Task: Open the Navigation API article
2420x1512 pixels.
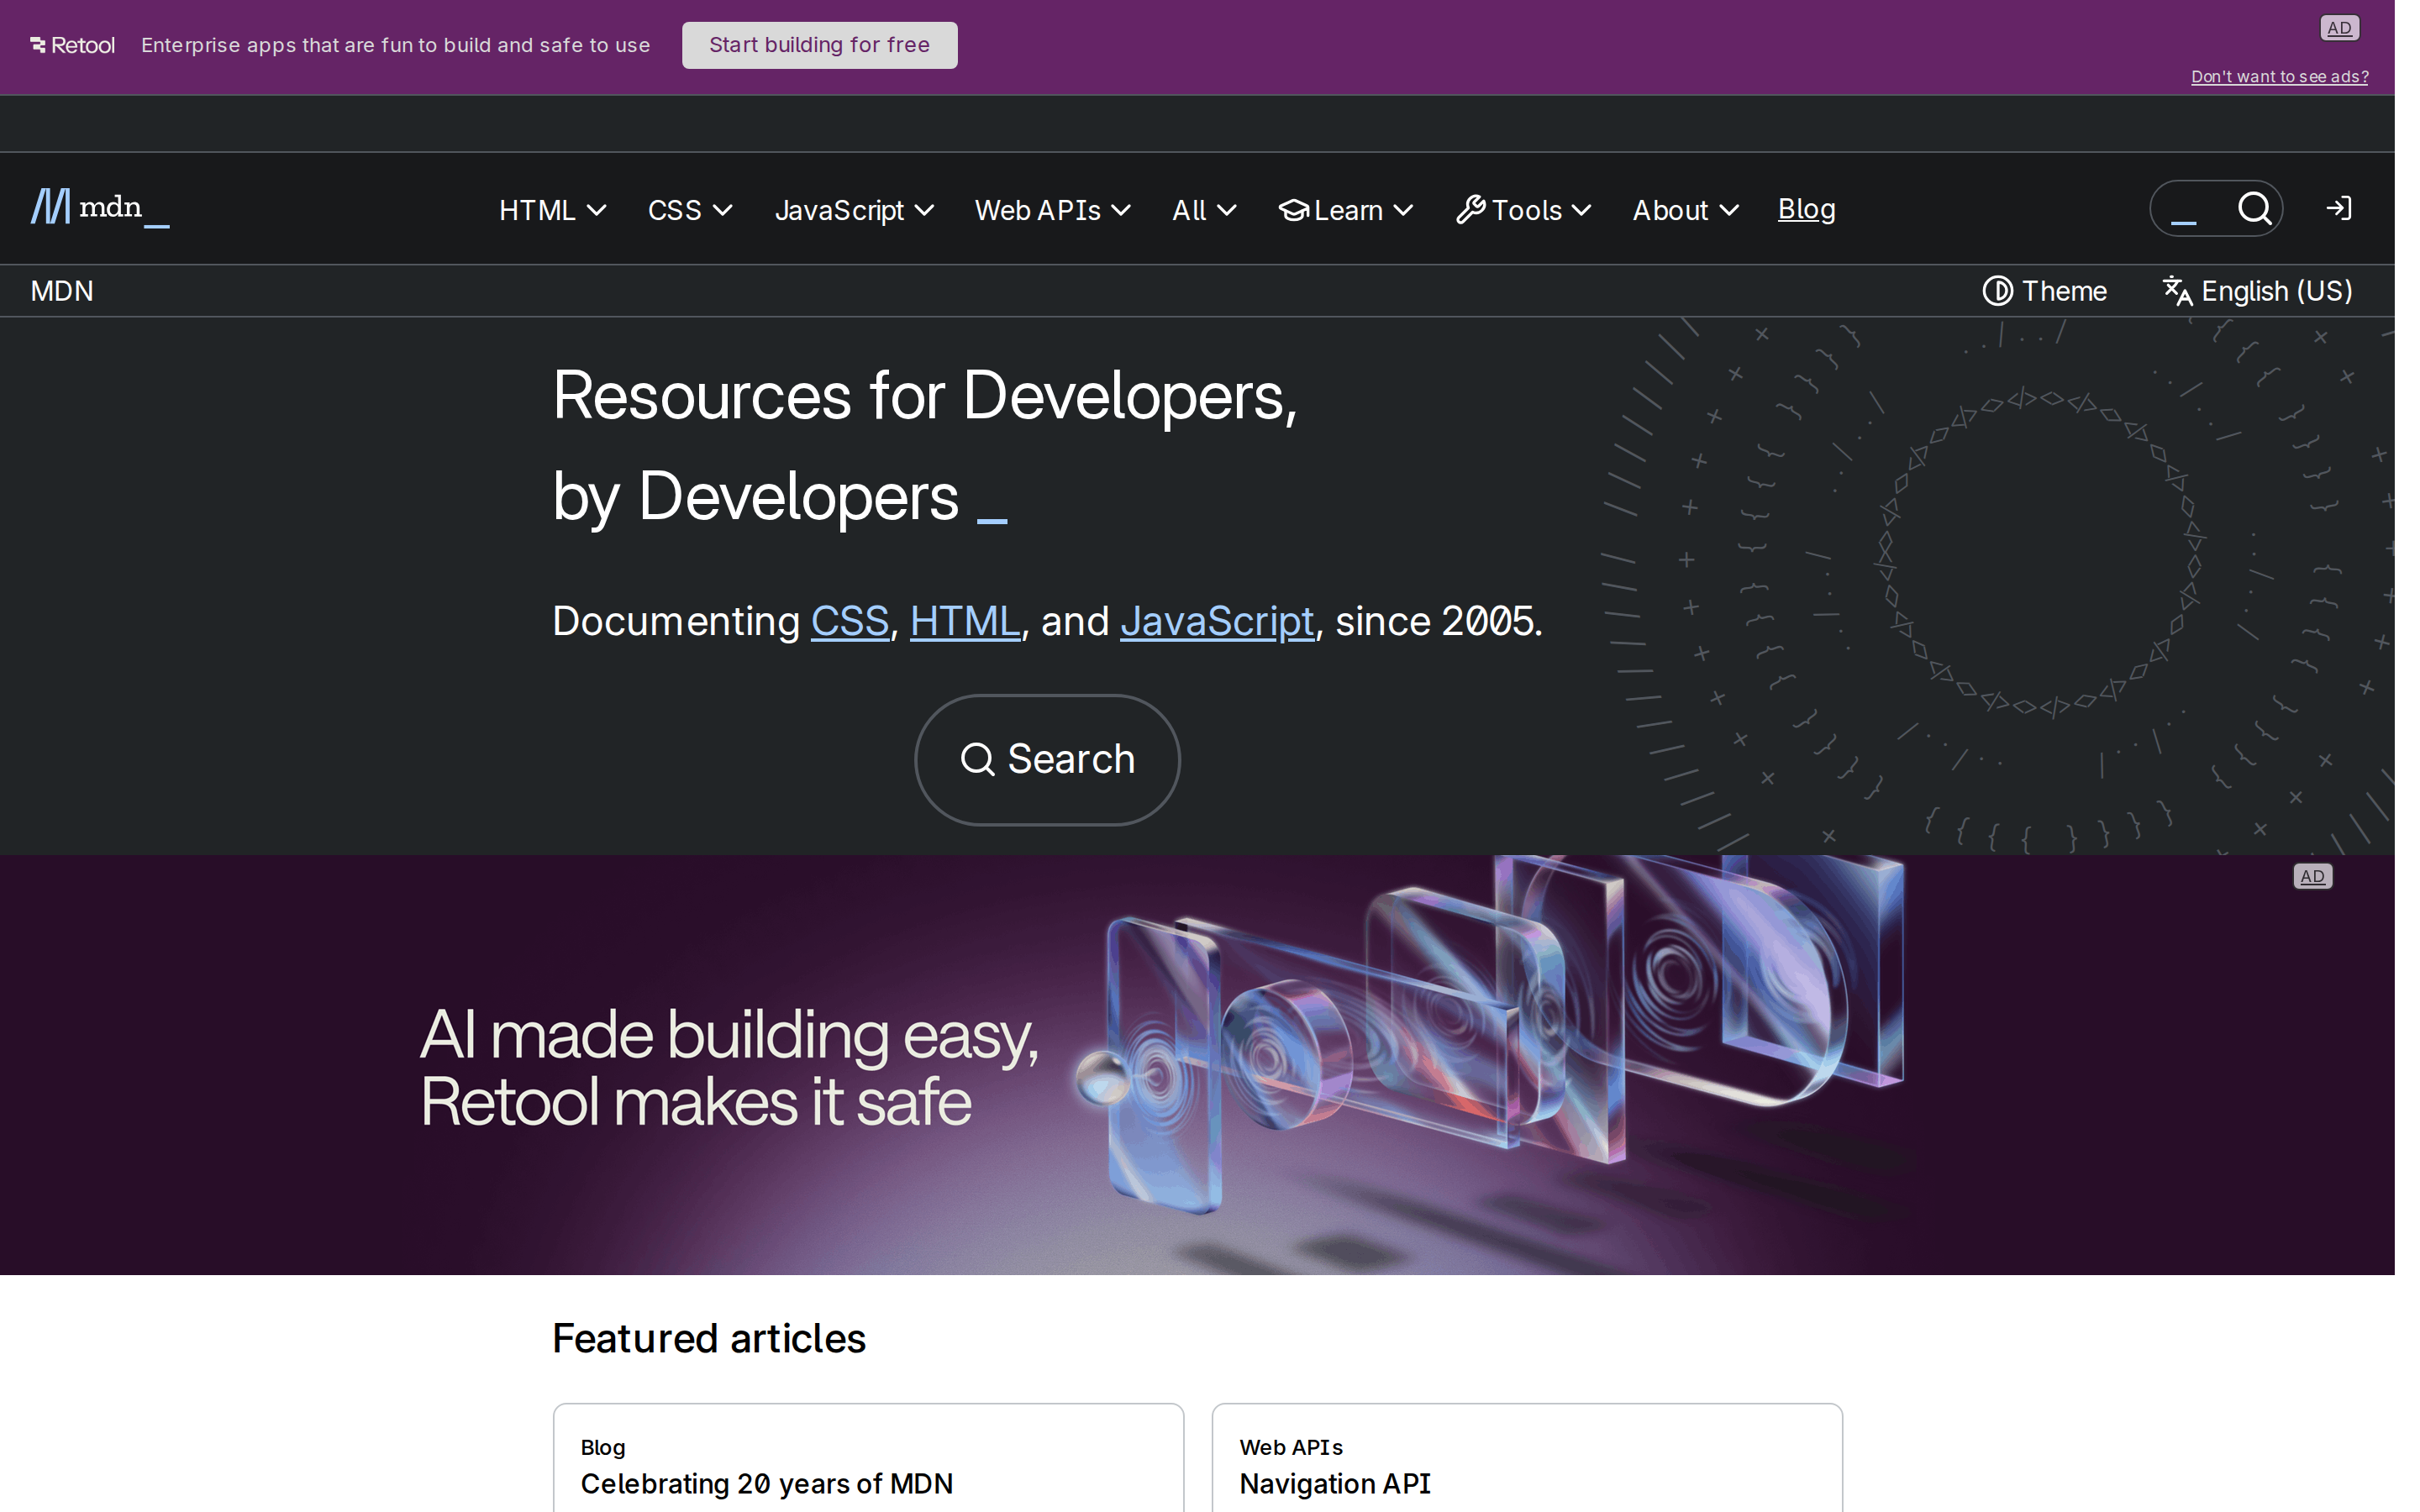Action: point(1334,1483)
